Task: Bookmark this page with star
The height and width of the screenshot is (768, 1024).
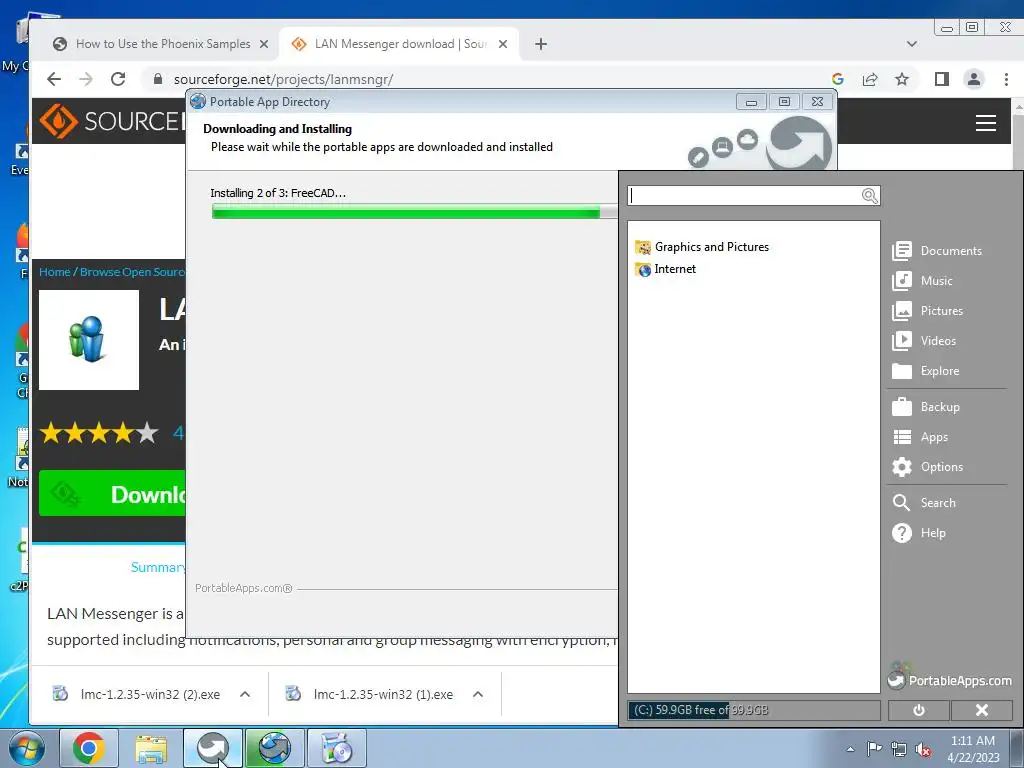Action: point(902,79)
